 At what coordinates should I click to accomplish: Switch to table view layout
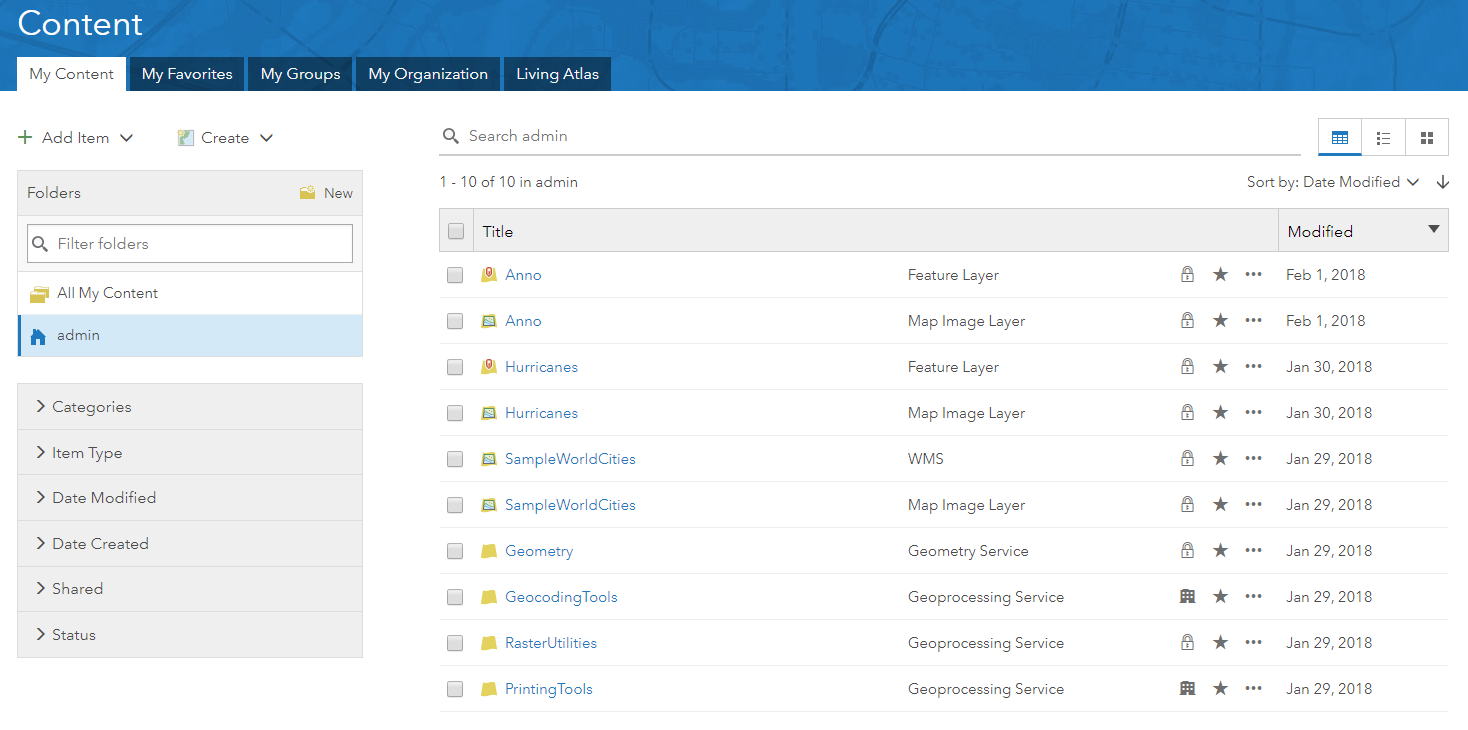pos(1340,137)
